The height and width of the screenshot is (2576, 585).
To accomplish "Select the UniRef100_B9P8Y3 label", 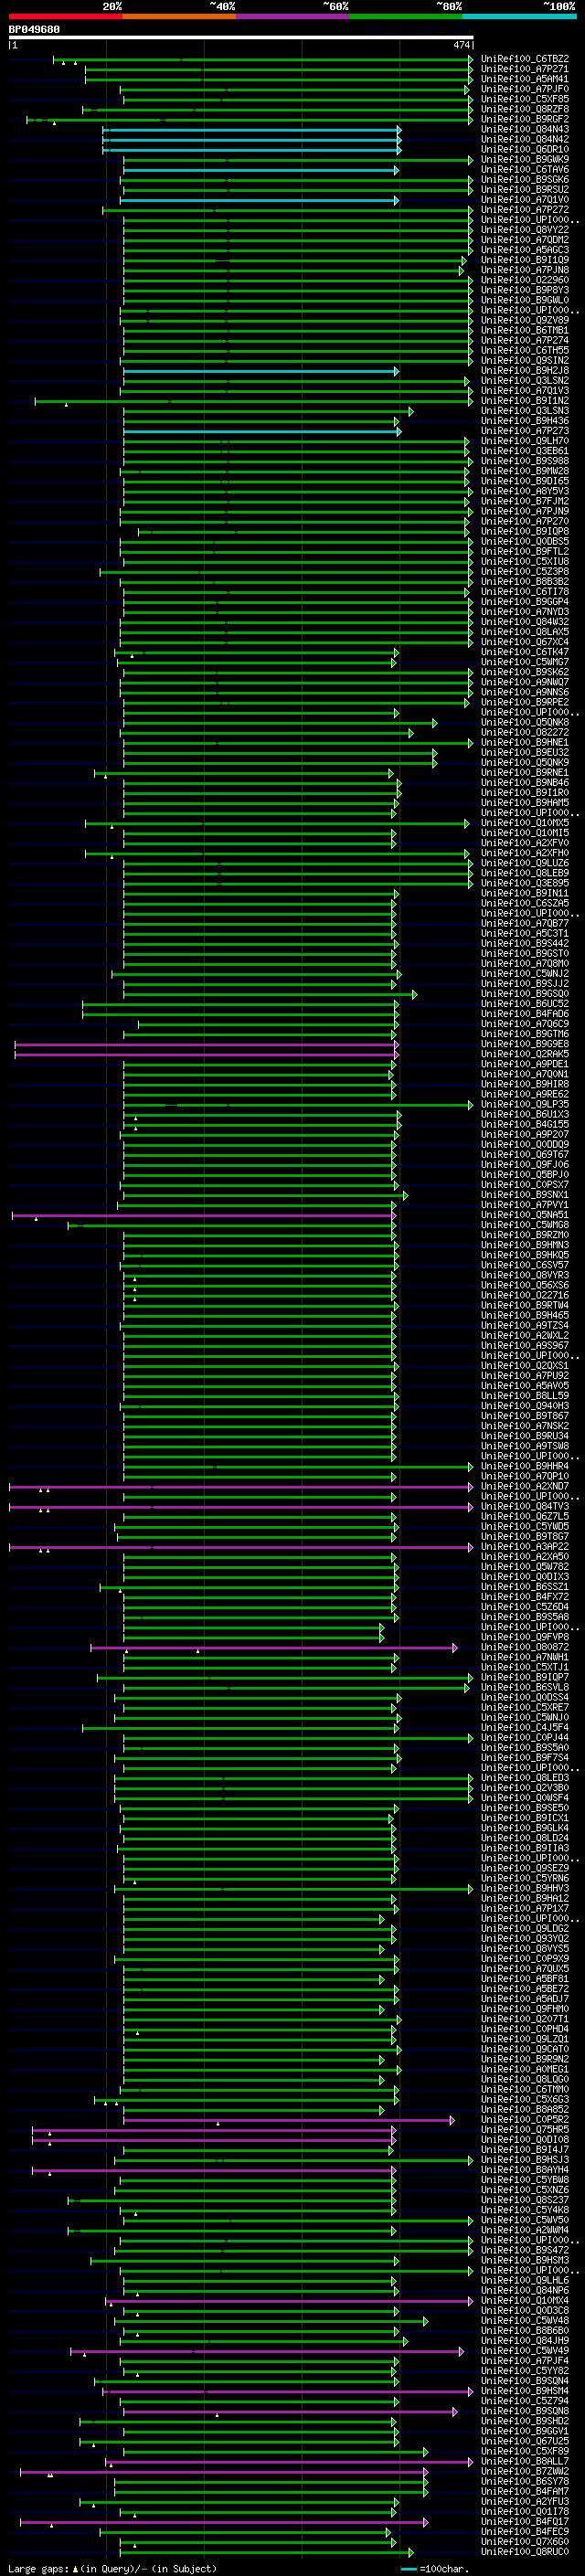I will click(x=525, y=290).
